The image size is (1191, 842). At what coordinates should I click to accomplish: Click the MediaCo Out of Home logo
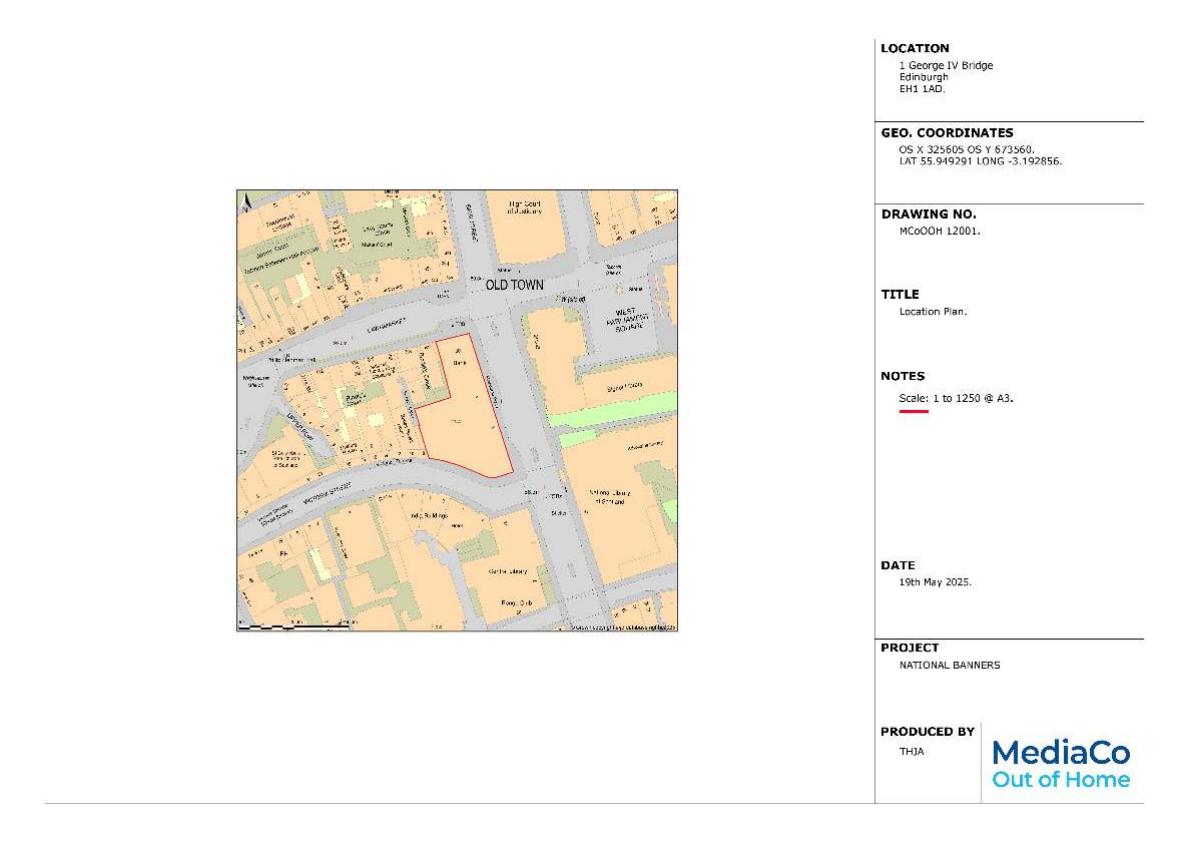(1060, 765)
